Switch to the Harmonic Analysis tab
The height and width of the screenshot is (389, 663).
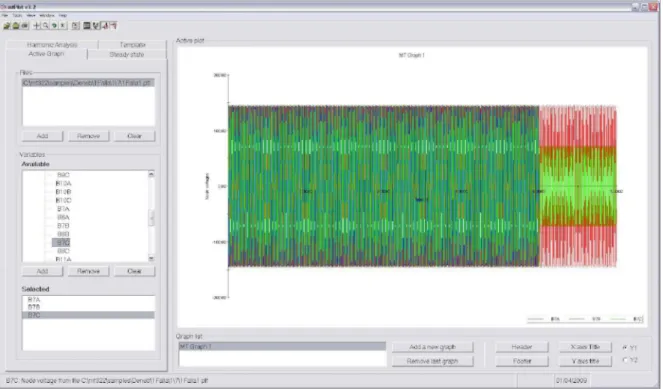(52, 44)
